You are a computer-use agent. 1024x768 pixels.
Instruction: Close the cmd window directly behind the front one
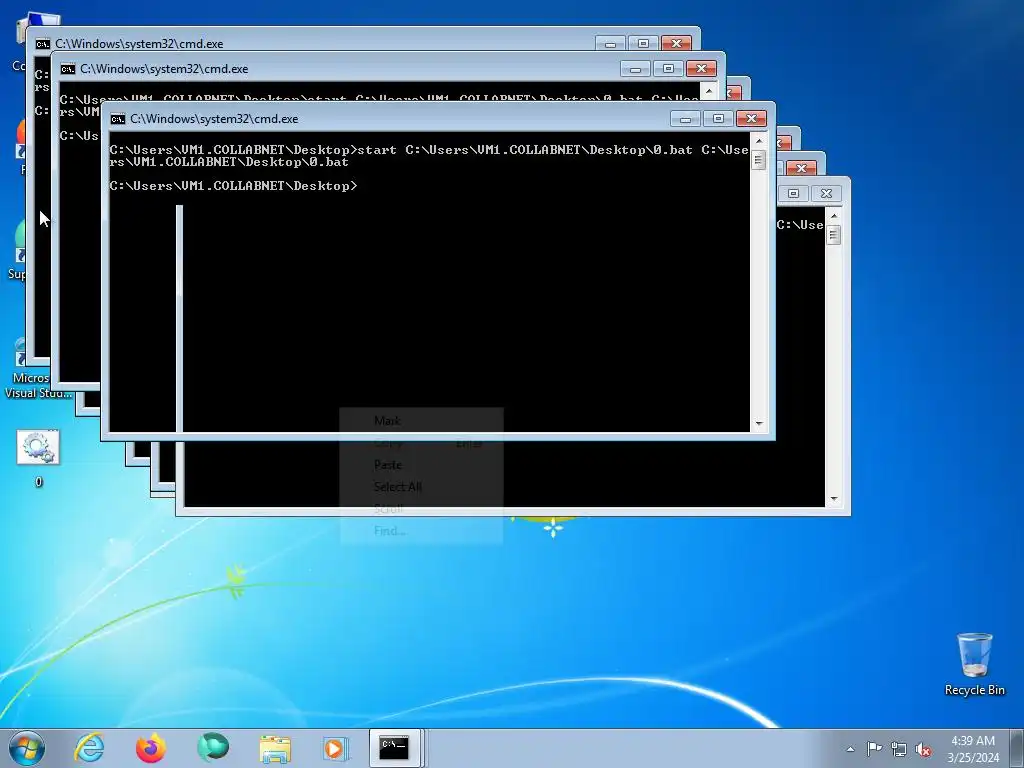coord(701,69)
